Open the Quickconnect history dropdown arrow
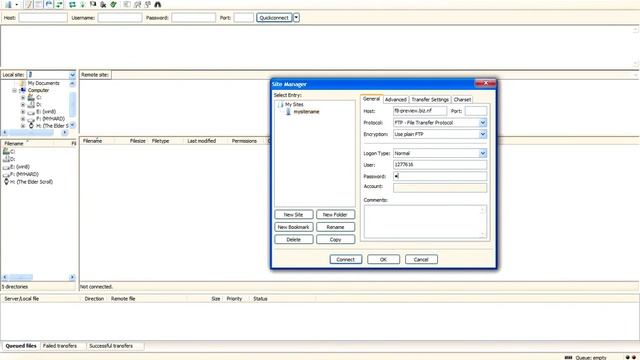Image resolution: width=640 pixels, height=360 pixels. click(296, 18)
